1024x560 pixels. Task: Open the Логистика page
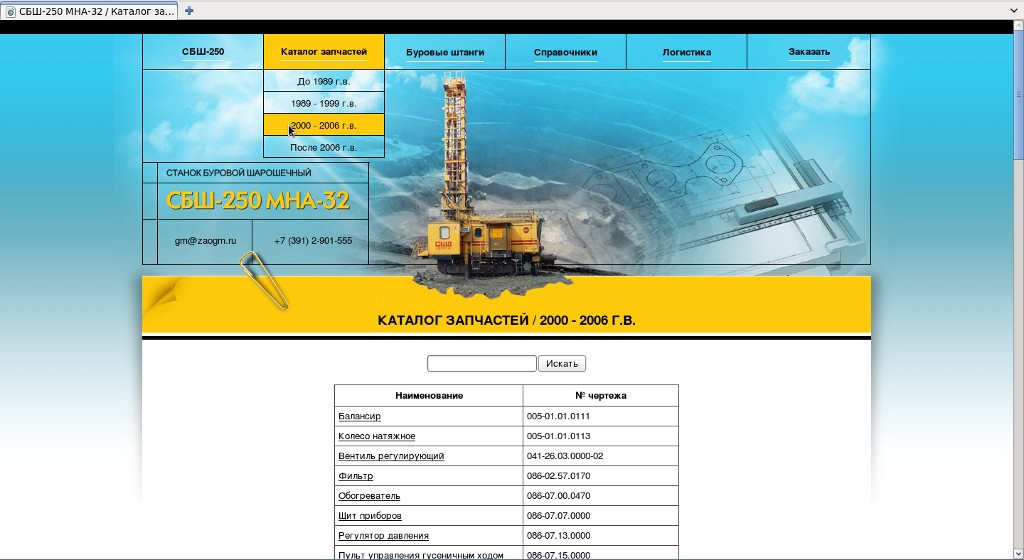(686, 52)
